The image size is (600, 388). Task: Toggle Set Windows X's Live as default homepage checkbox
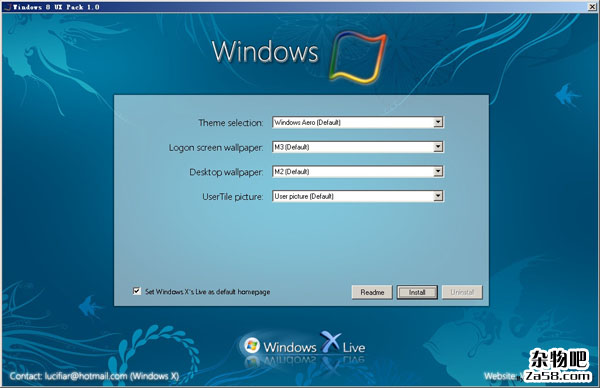click(137, 291)
